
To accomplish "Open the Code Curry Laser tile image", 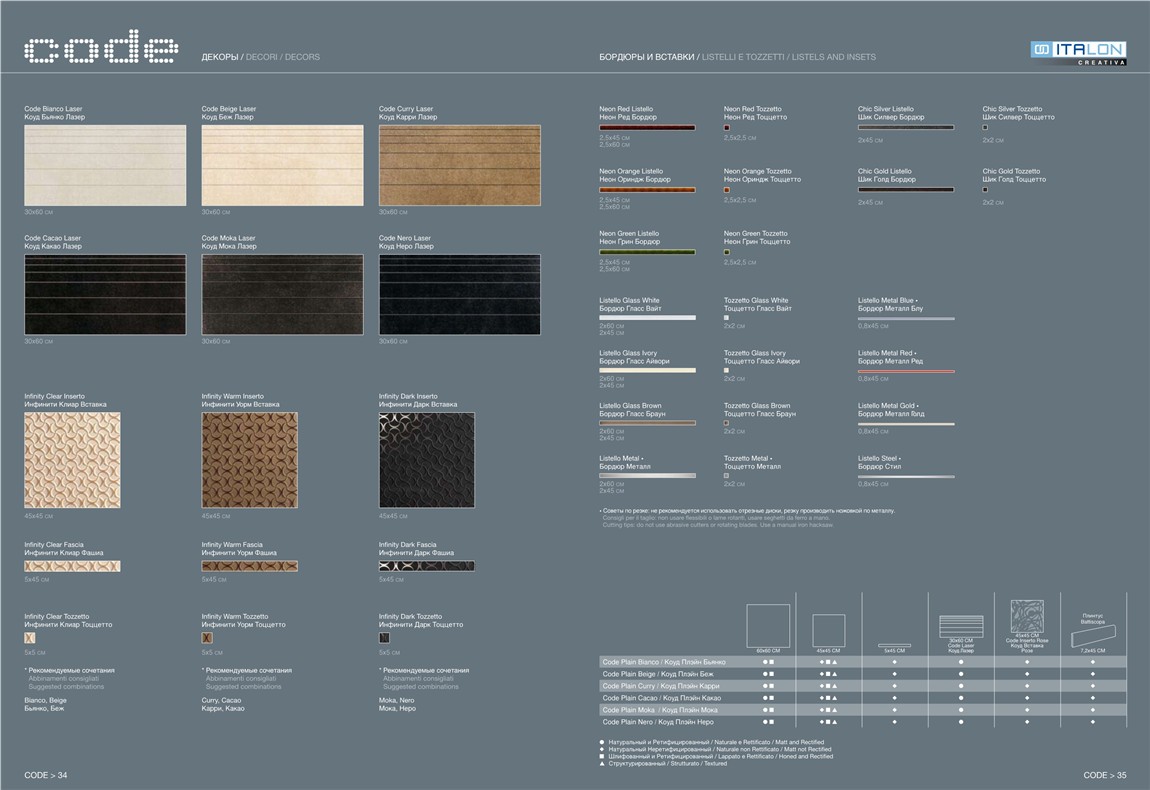I will click(460, 165).
